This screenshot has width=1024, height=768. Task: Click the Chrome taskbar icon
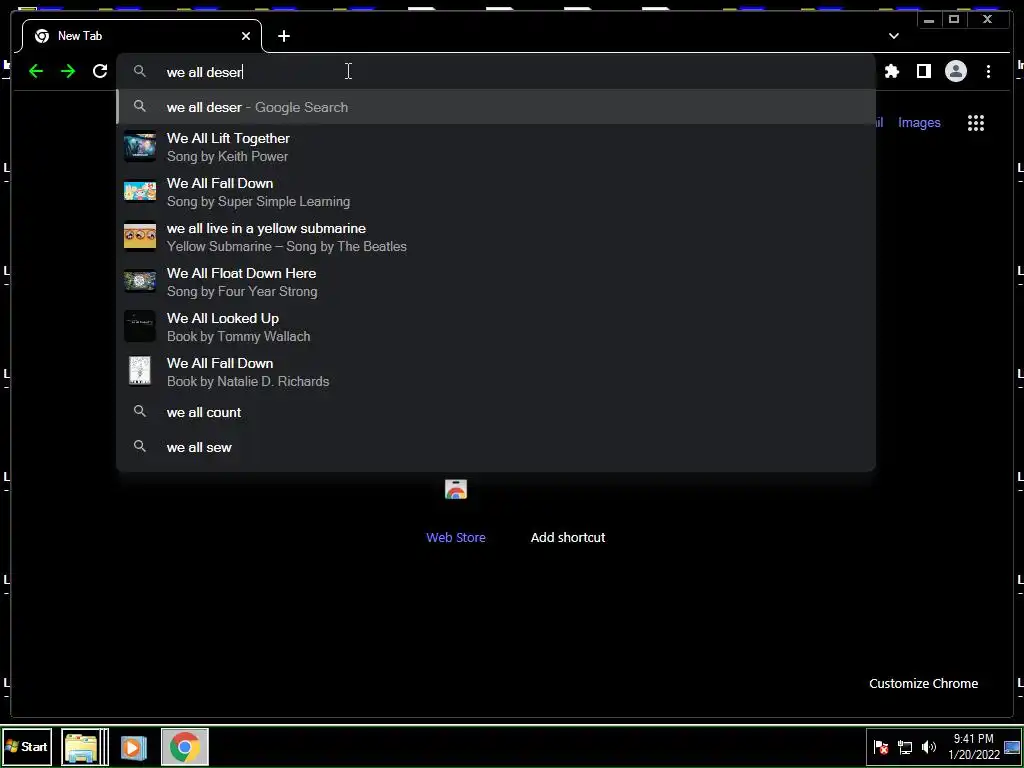click(185, 746)
